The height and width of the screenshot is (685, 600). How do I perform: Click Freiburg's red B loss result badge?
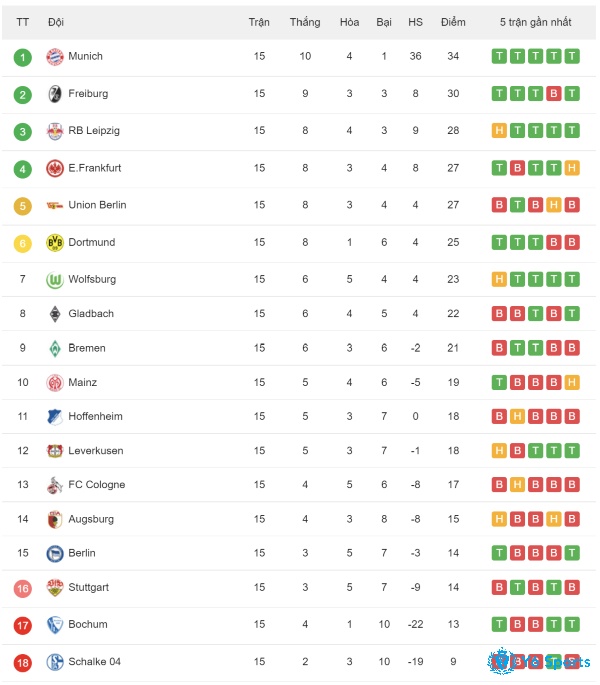click(x=553, y=93)
